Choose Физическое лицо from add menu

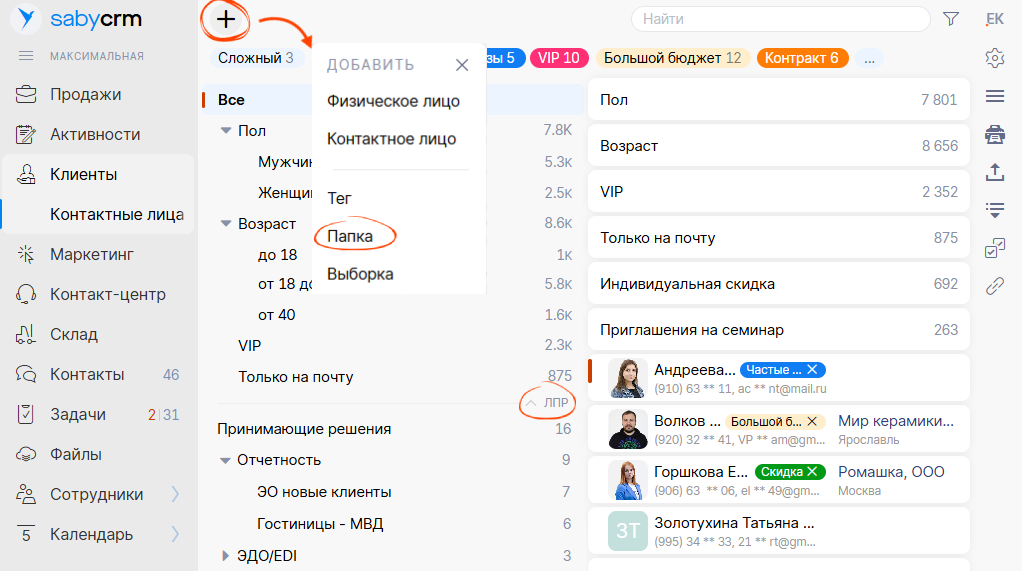point(393,101)
